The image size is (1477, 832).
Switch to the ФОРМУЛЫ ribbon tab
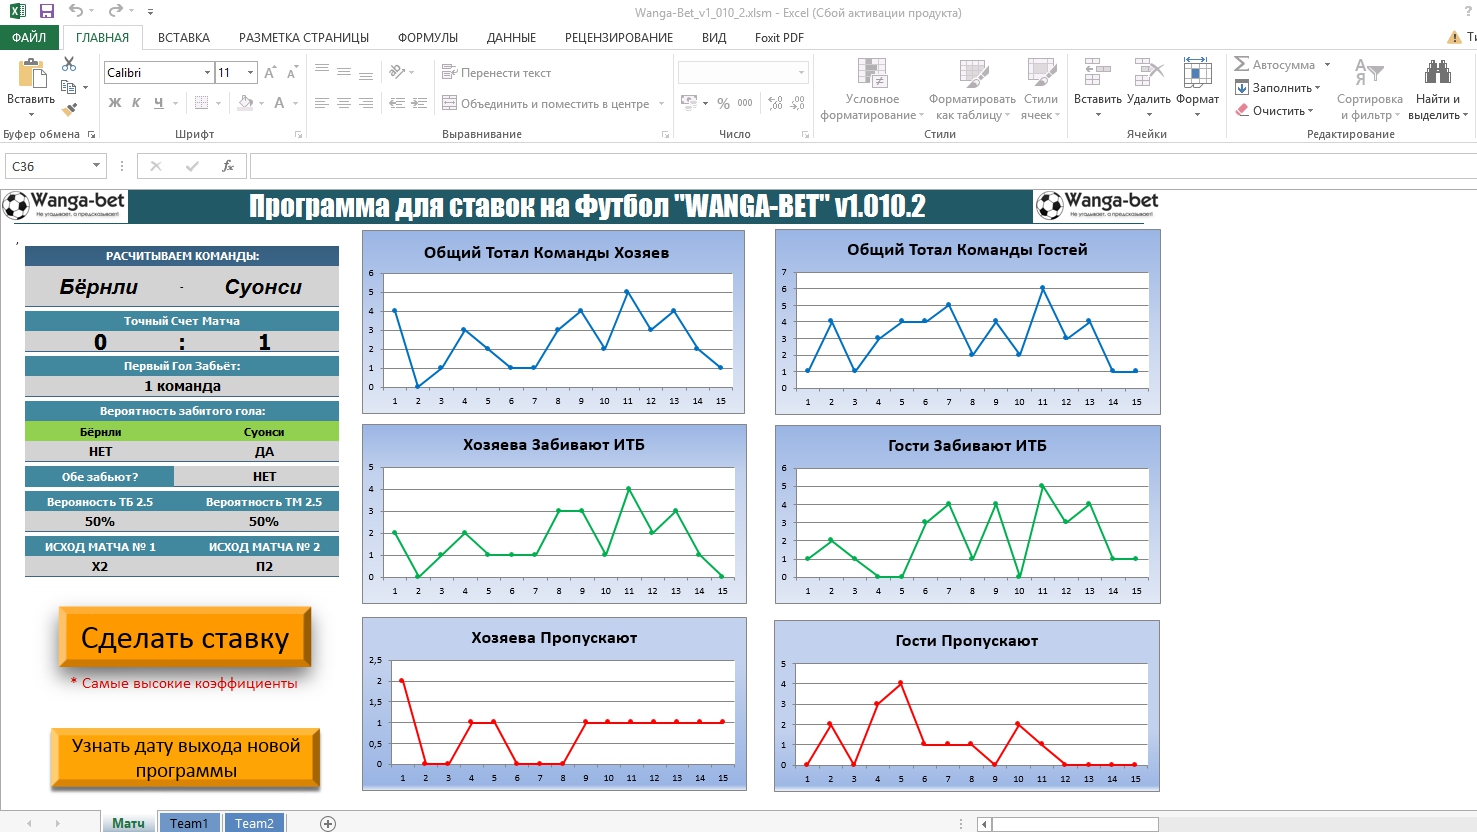click(428, 38)
